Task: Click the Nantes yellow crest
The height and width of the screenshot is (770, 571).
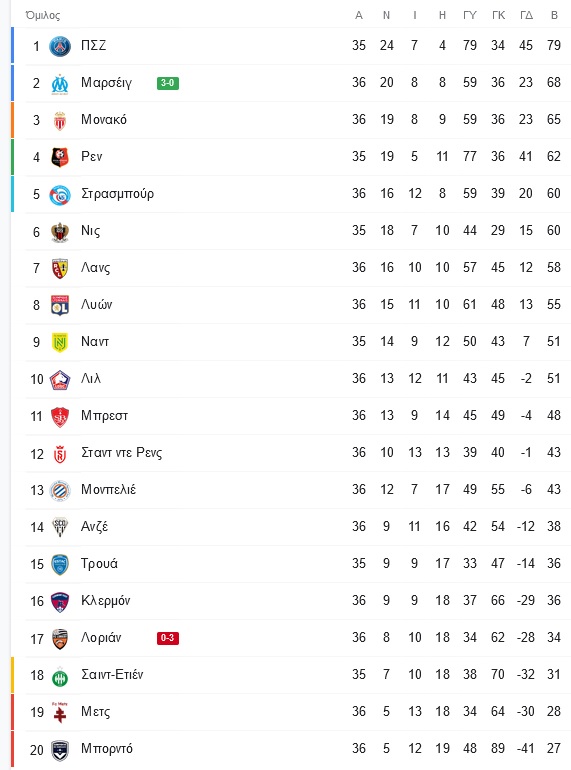Action: coord(60,342)
